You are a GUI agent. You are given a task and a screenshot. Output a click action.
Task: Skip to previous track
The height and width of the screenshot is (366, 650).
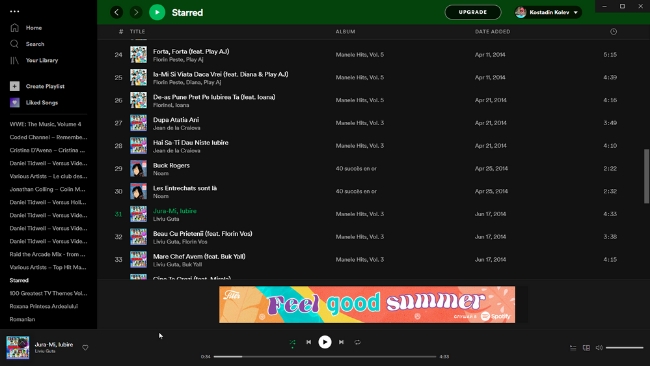(308, 342)
